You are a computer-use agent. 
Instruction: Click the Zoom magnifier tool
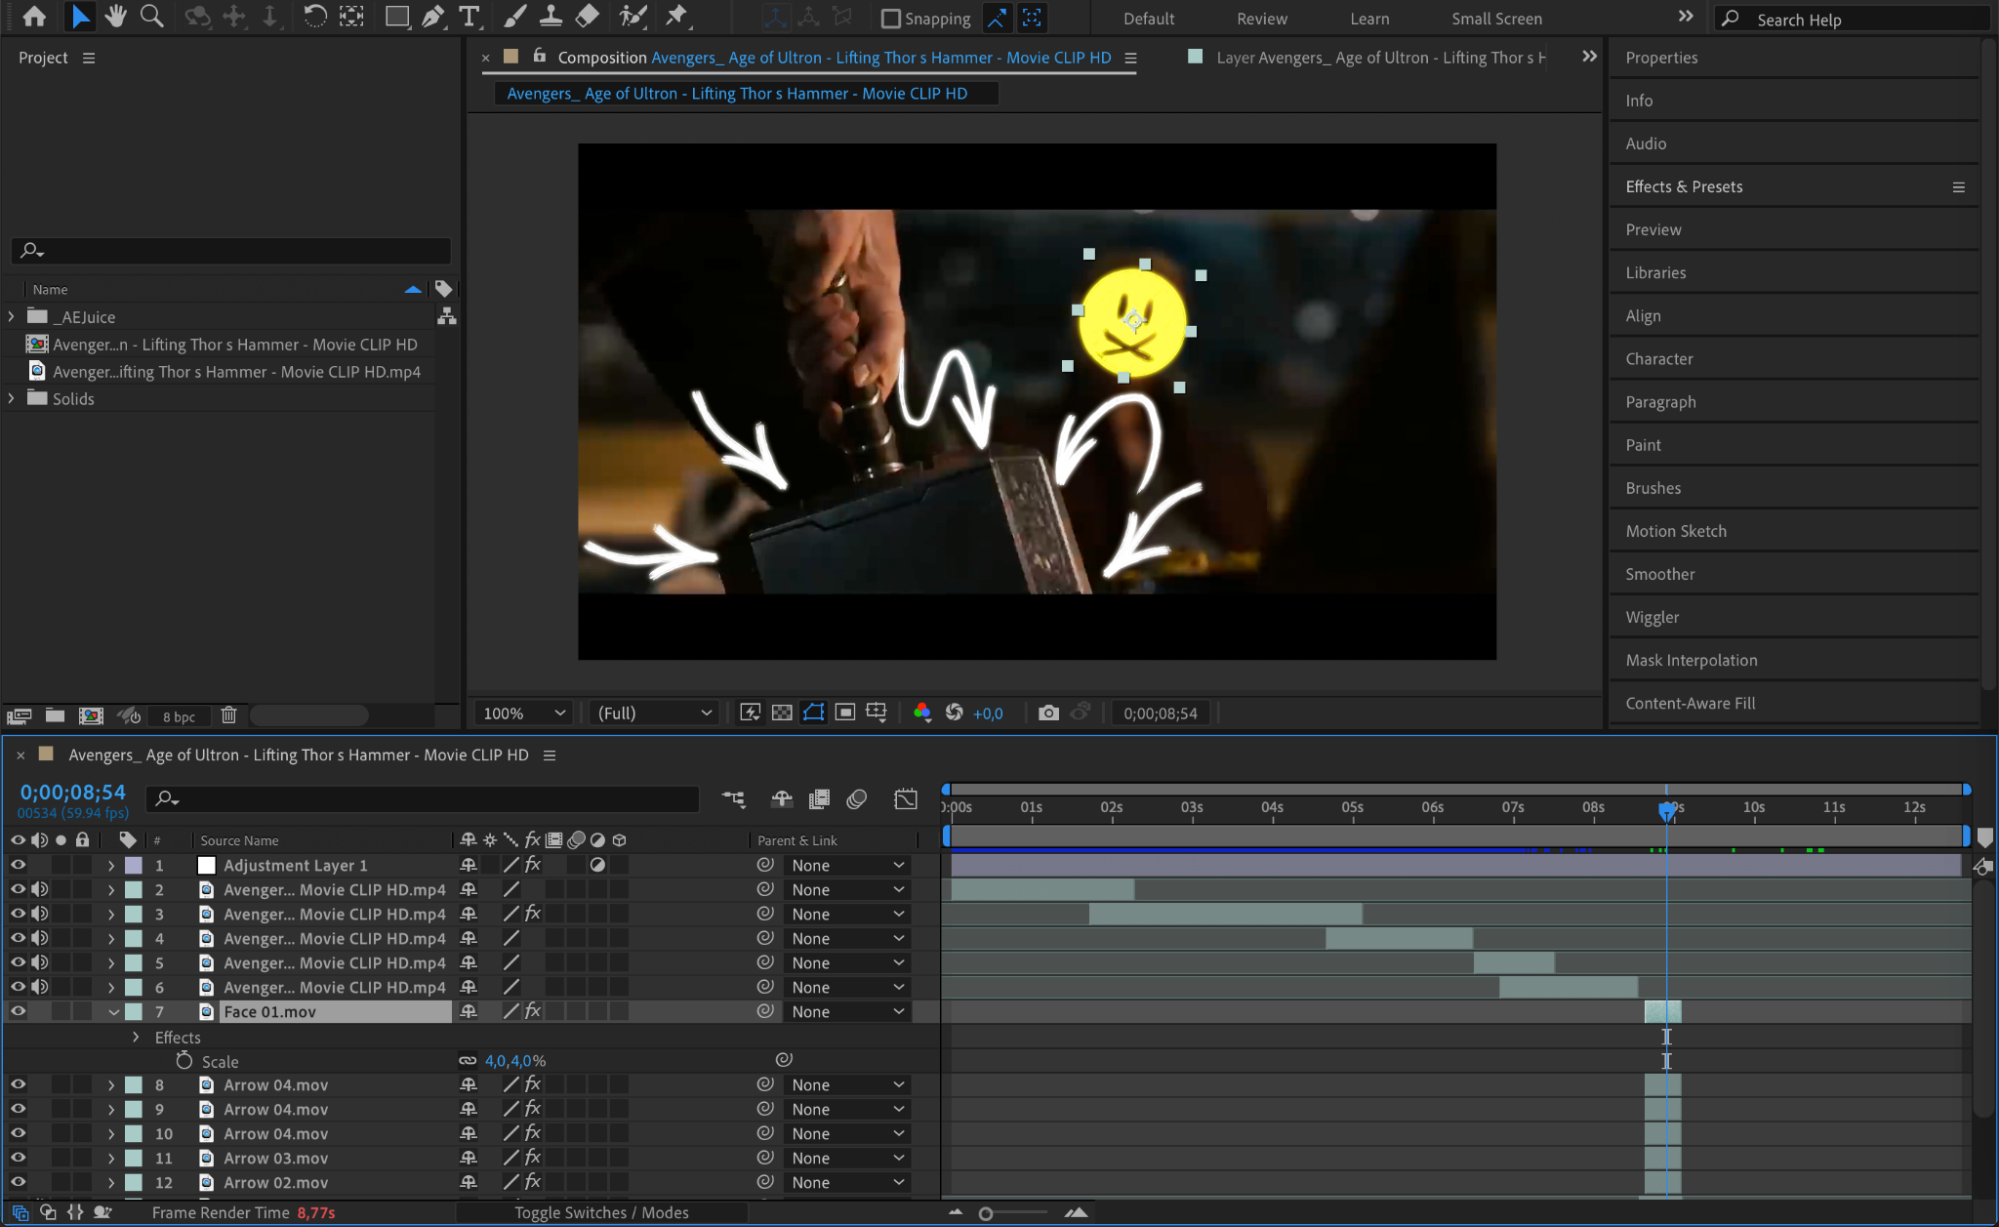(x=151, y=16)
